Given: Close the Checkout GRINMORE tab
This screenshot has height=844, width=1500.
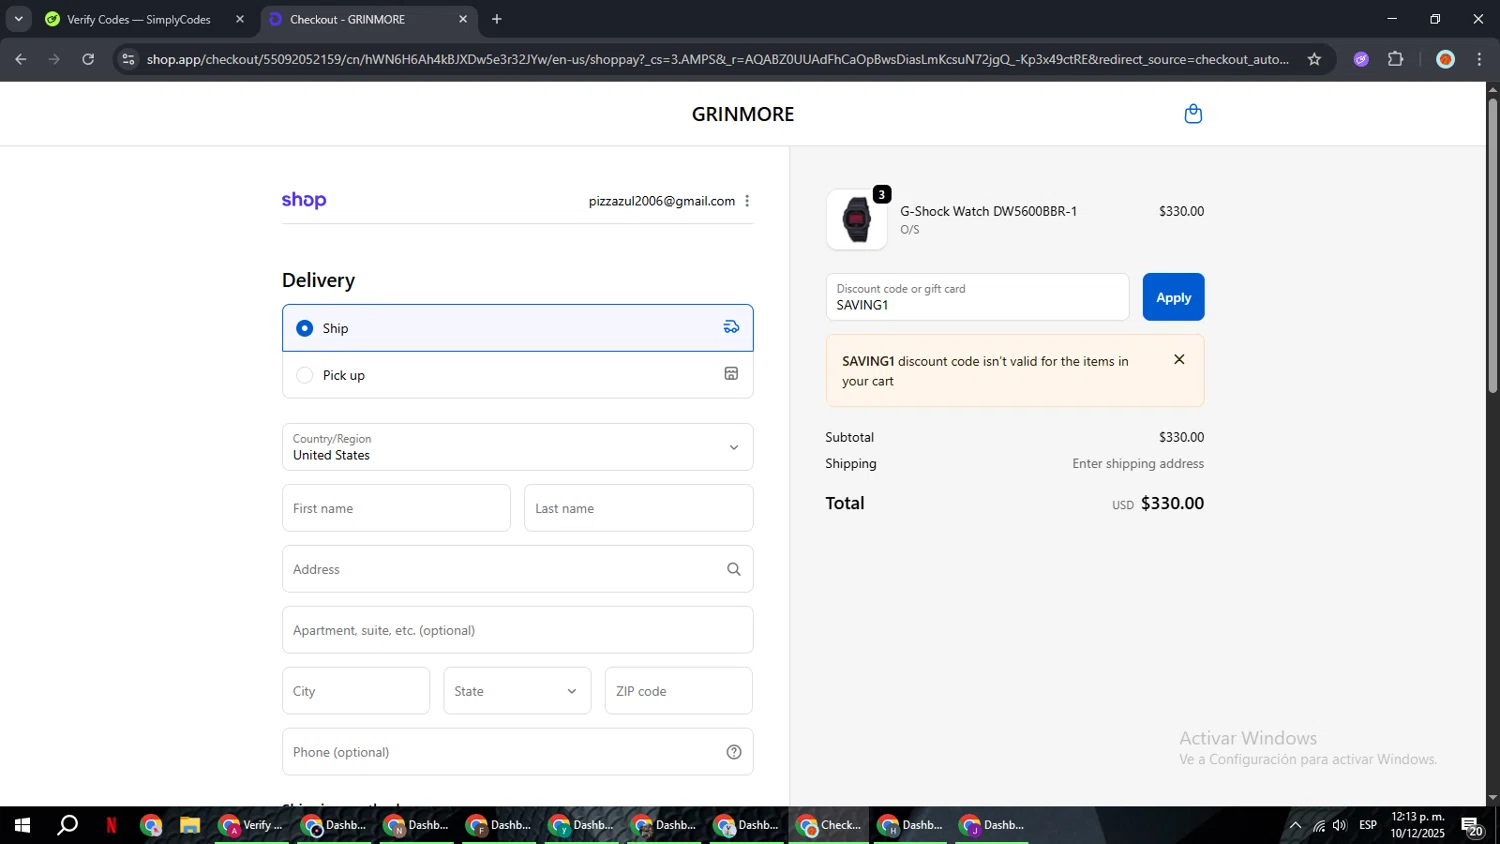Looking at the screenshot, I should 463,19.
